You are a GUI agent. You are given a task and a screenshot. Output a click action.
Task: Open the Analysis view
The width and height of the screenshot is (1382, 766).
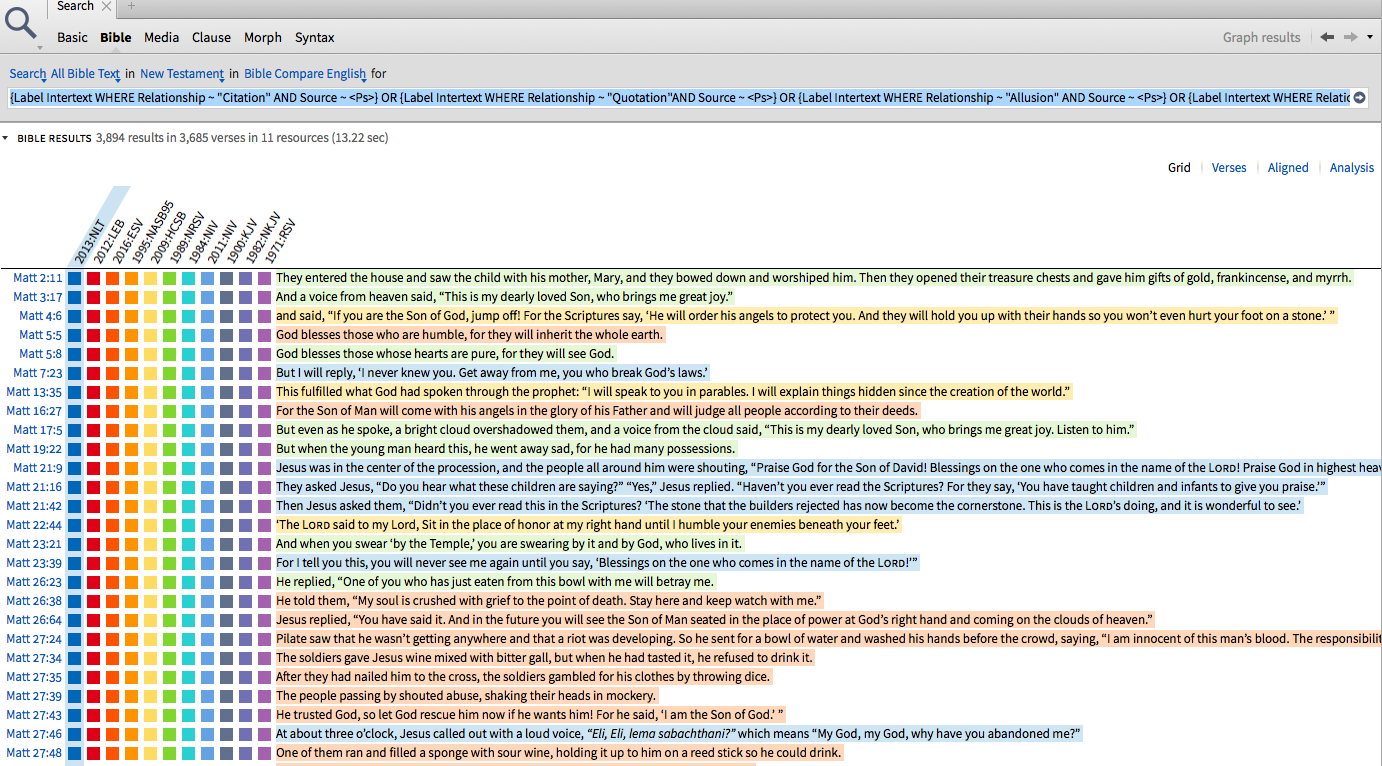pos(1352,167)
